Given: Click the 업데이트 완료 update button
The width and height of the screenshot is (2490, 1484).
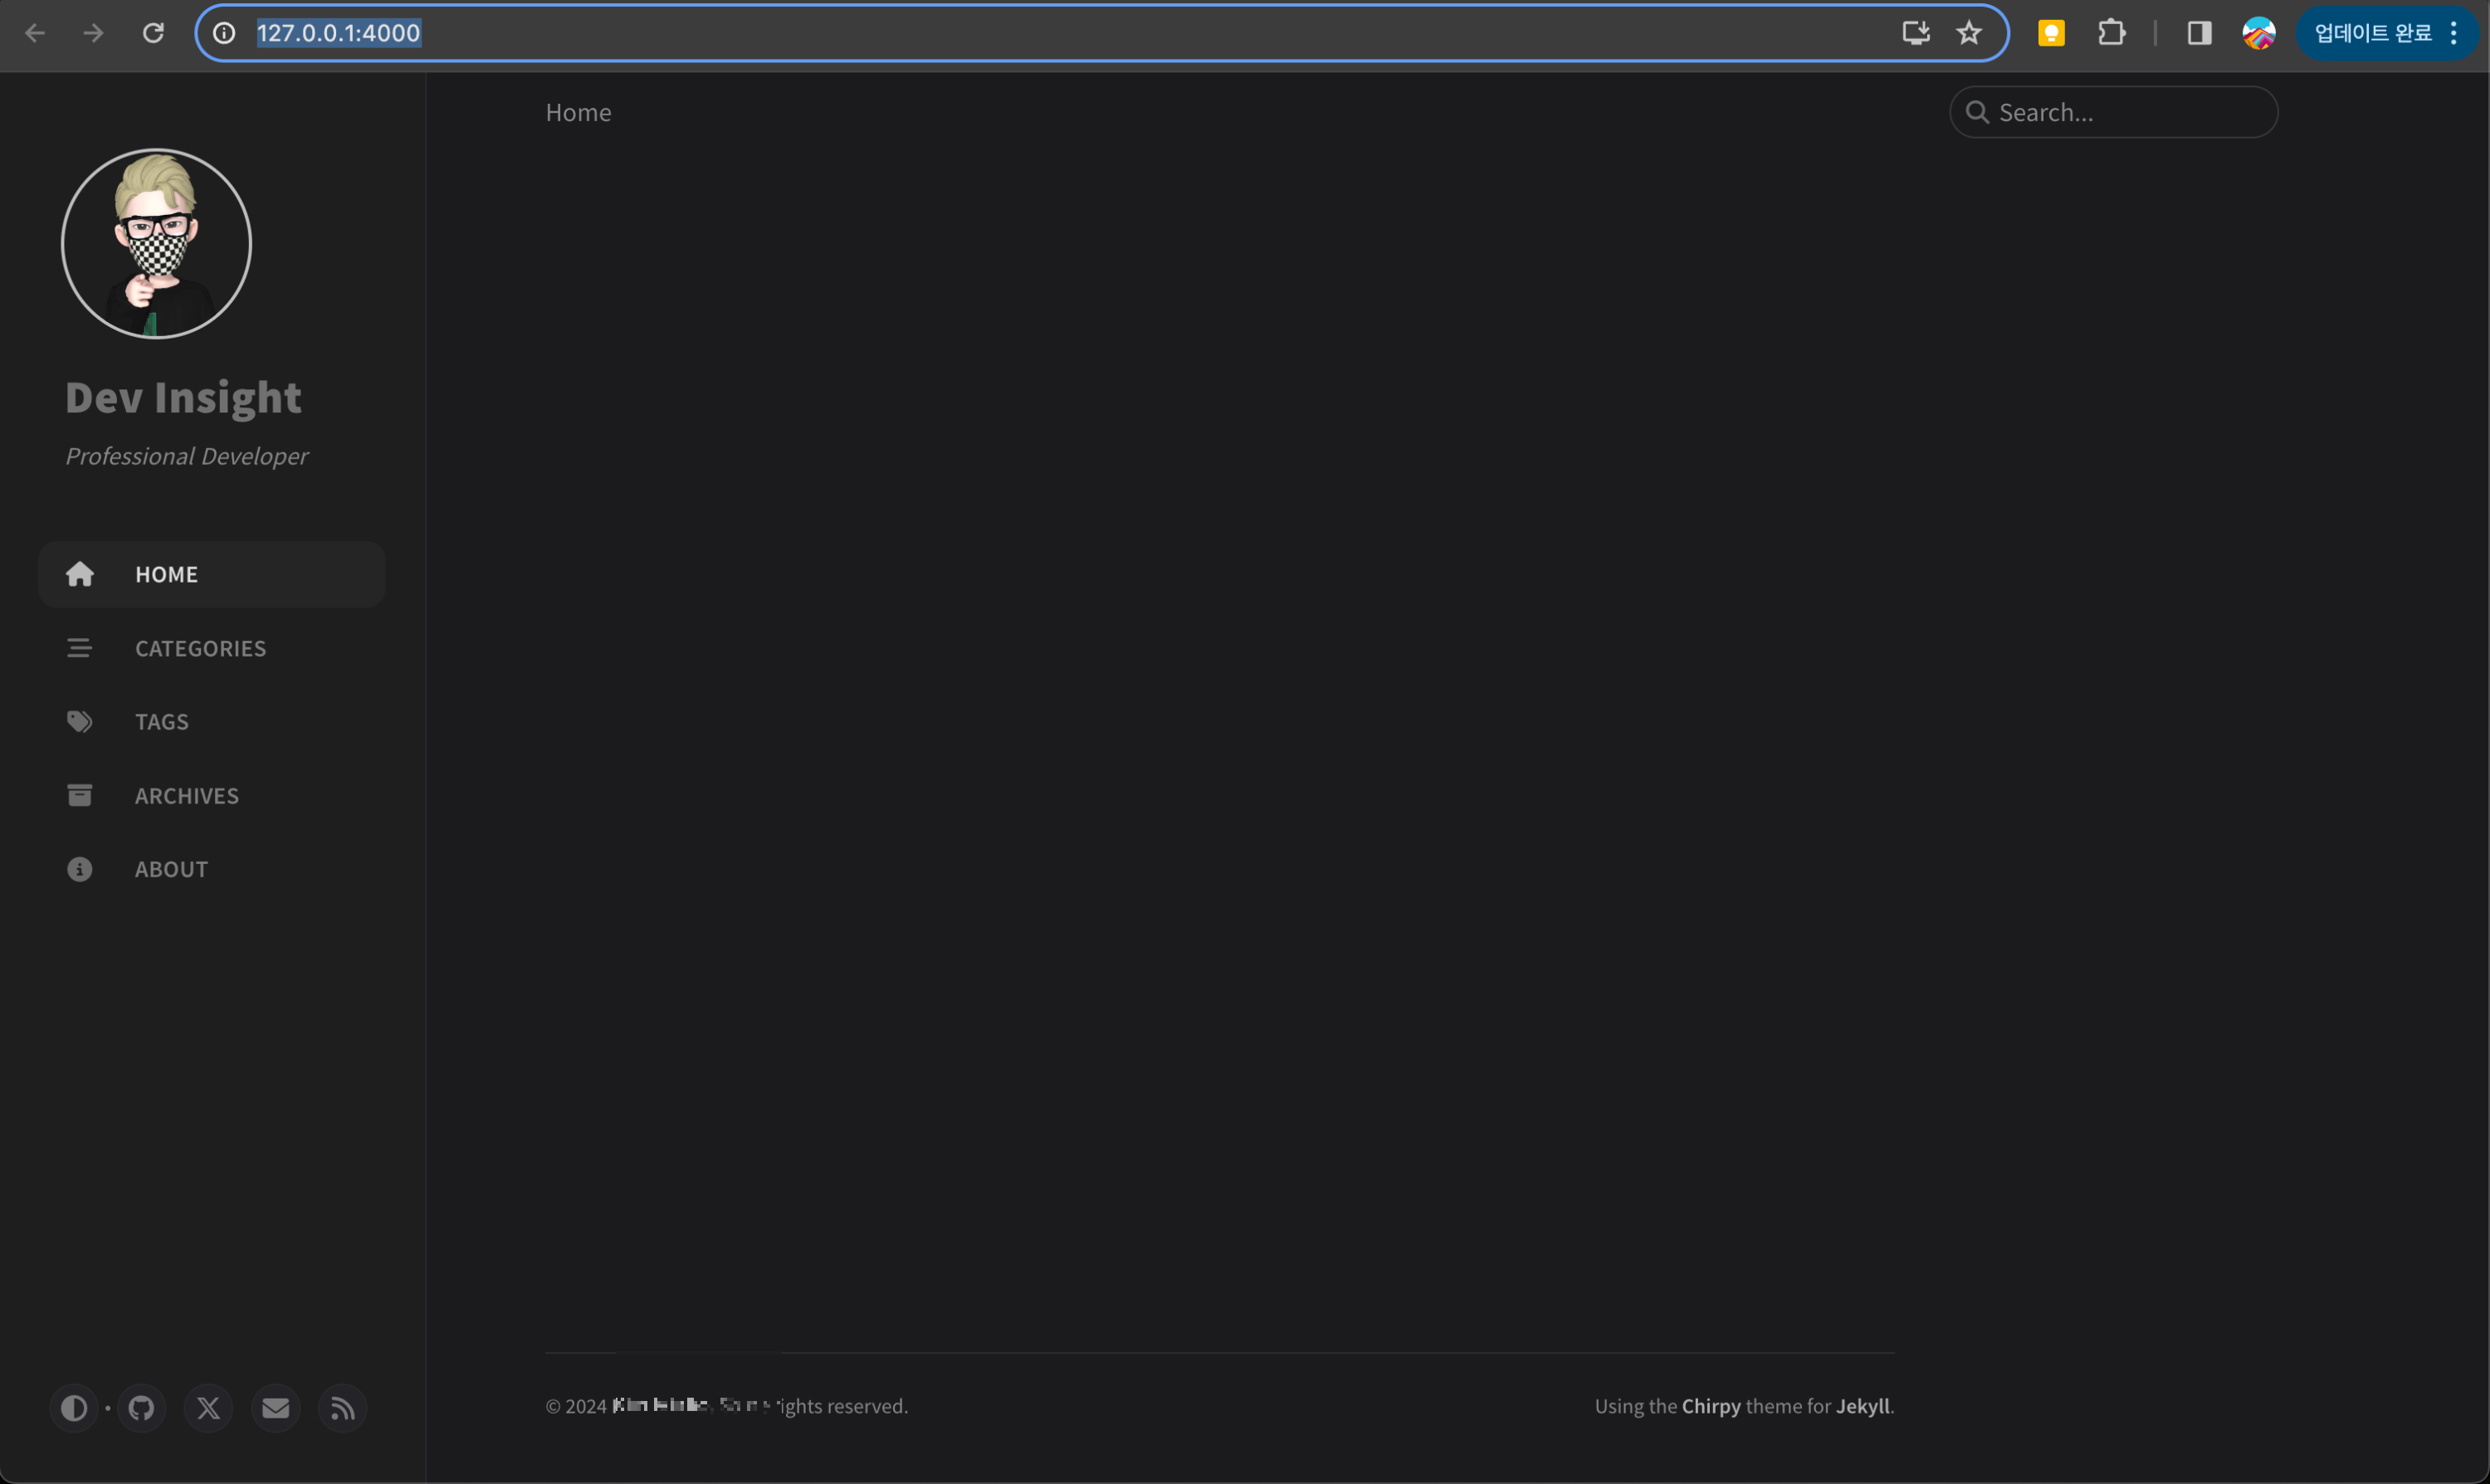Looking at the screenshot, I should pyautogui.click(x=2372, y=33).
